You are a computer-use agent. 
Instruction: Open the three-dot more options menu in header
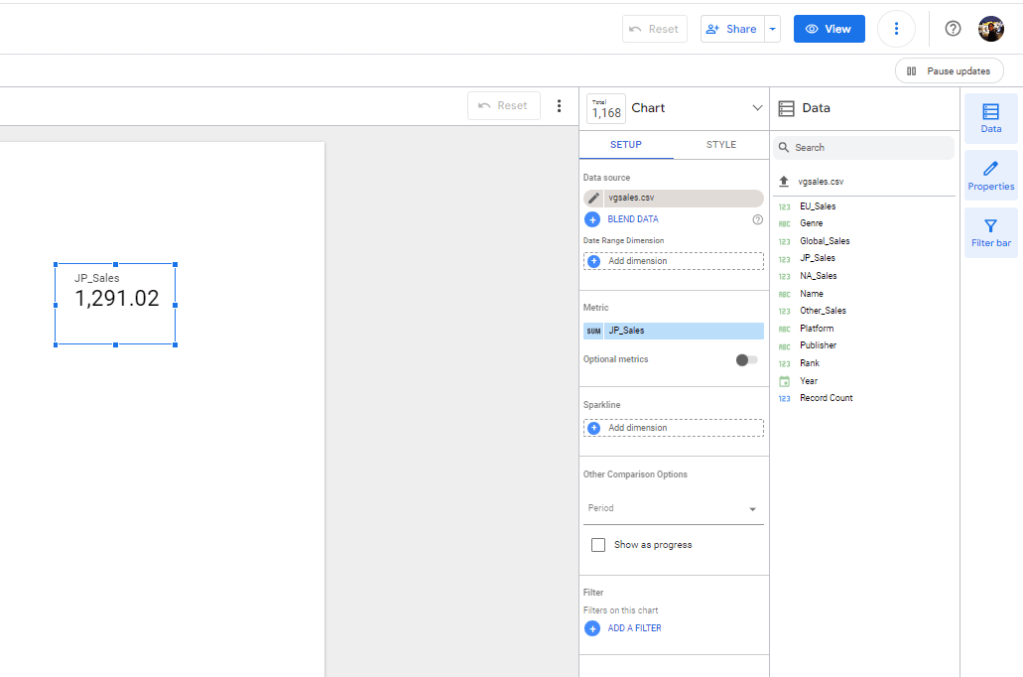[x=896, y=29]
